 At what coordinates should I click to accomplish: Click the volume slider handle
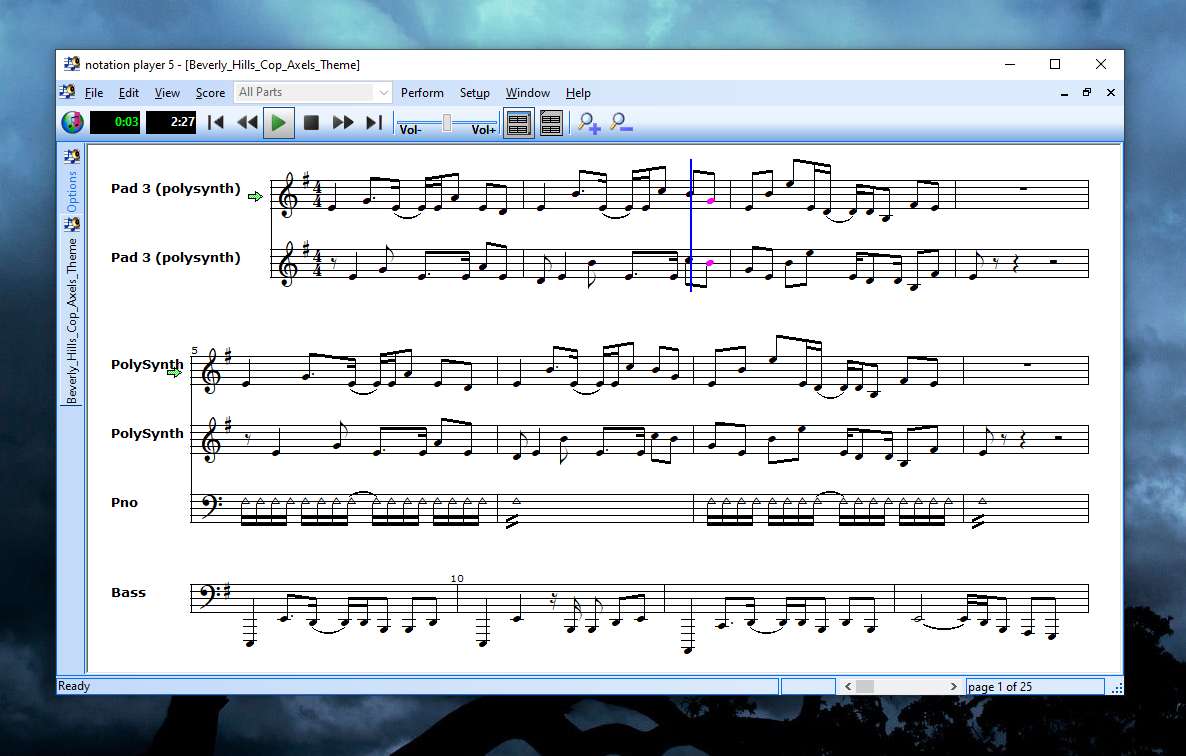pyautogui.click(x=447, y=122)
